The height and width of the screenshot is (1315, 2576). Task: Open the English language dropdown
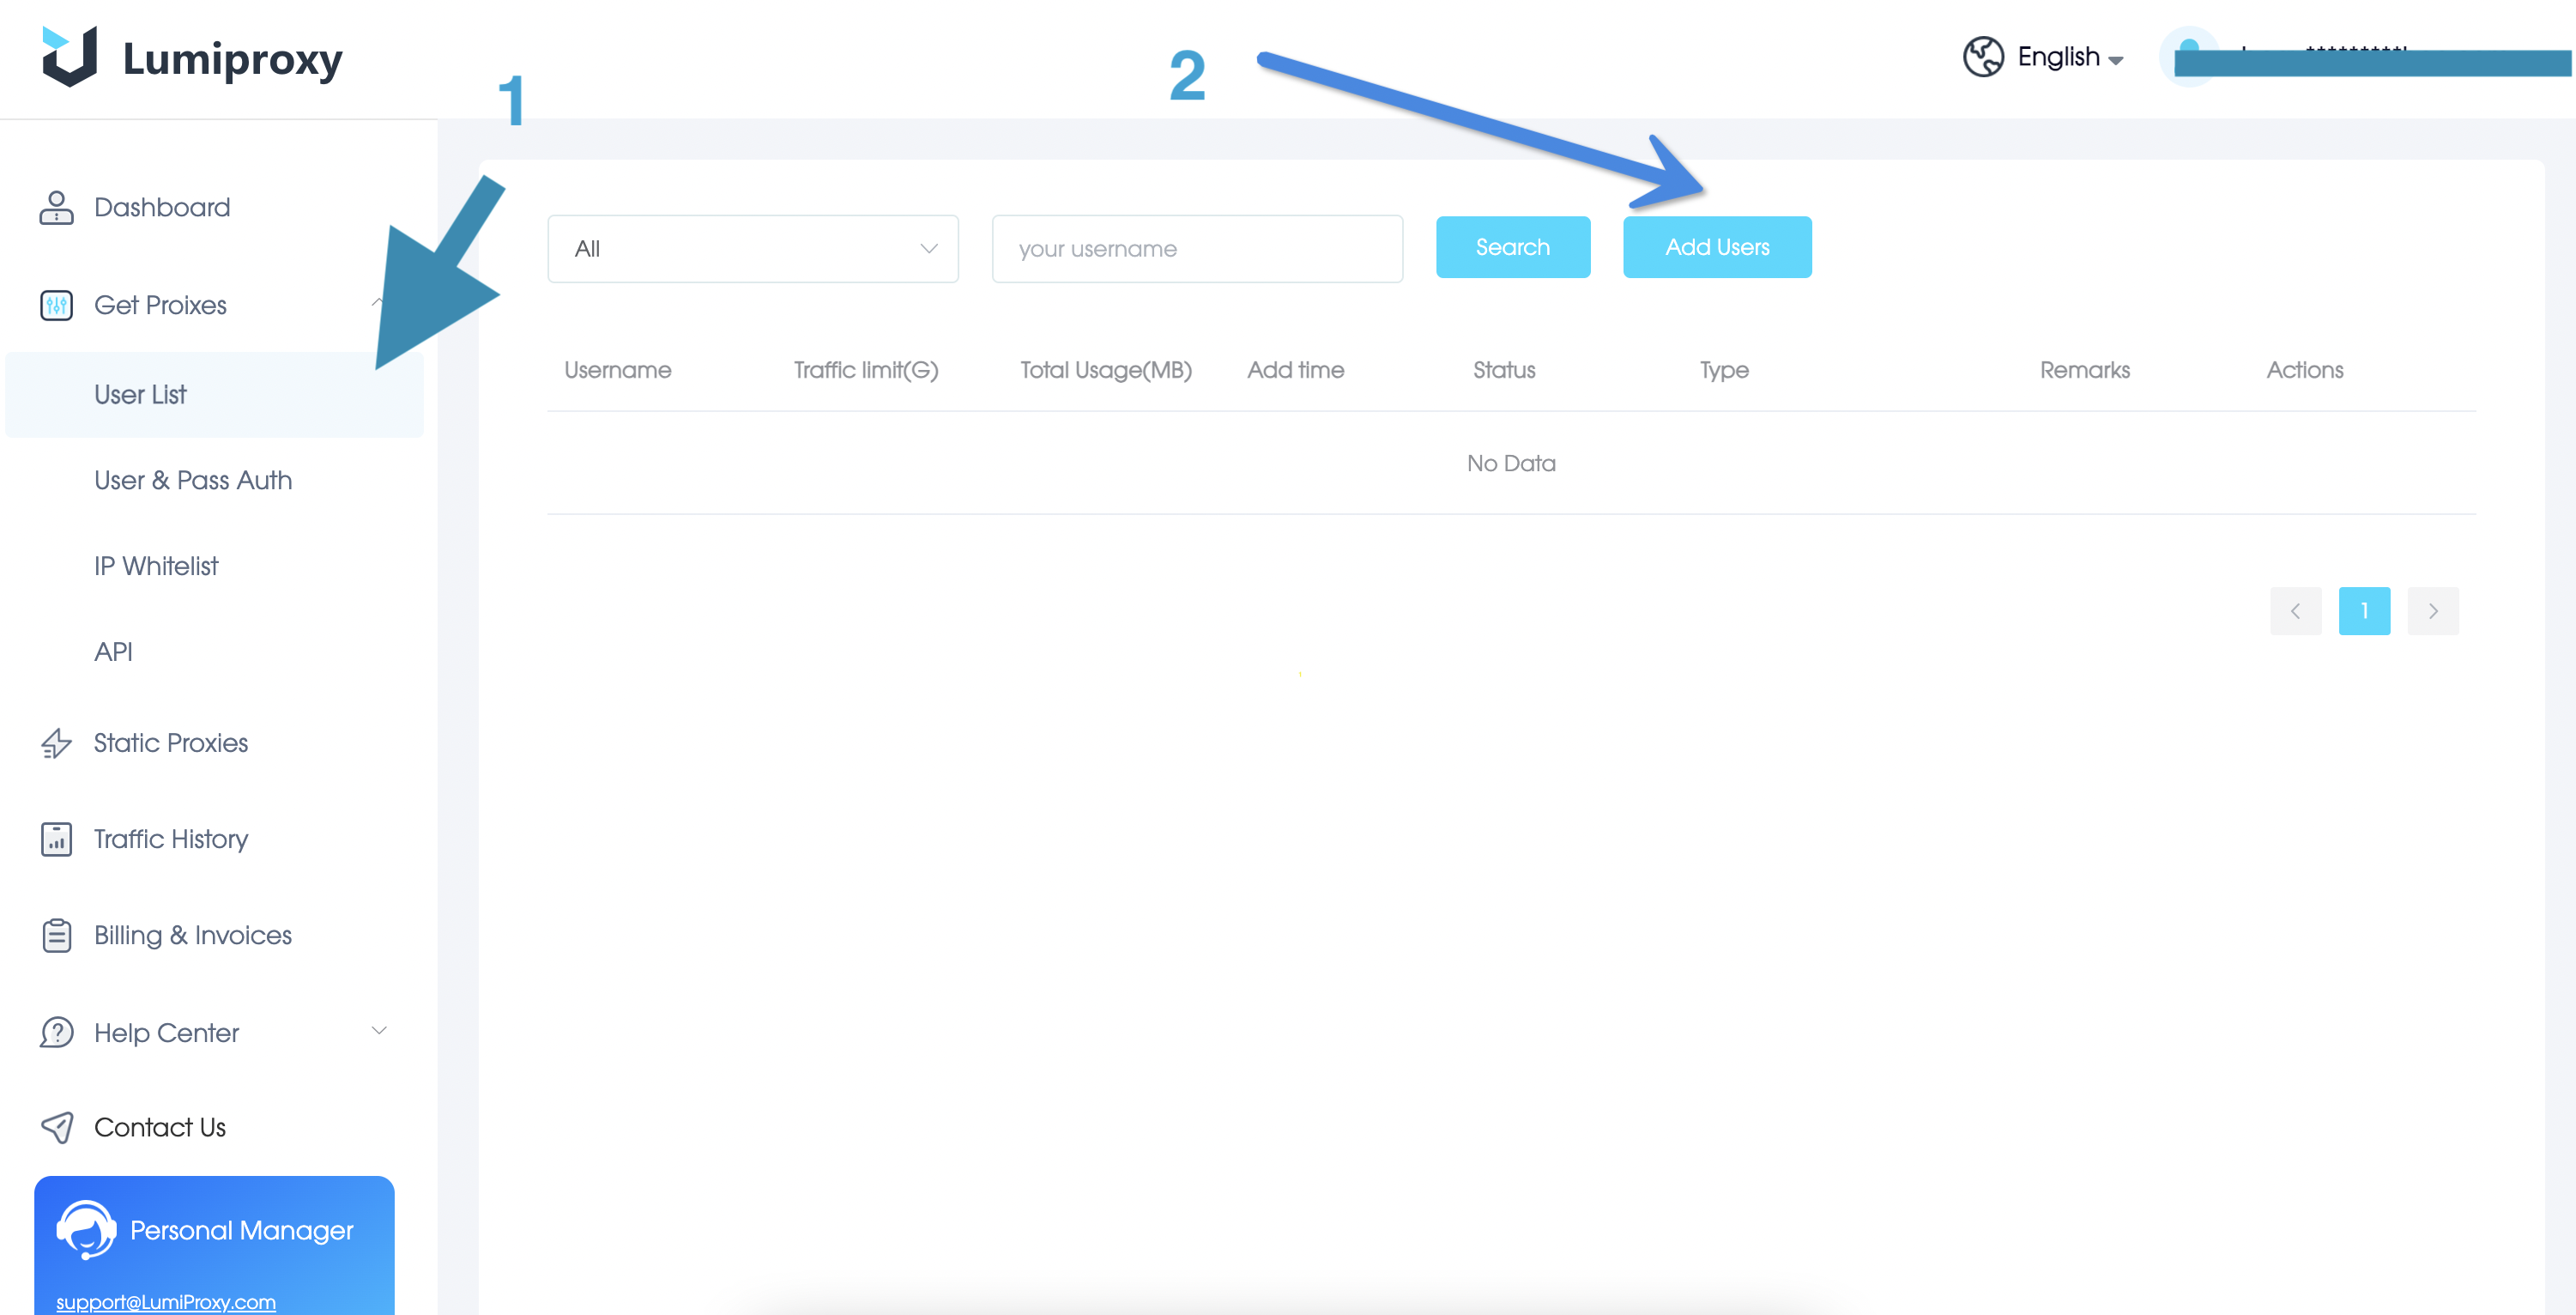click(2070, 58)
